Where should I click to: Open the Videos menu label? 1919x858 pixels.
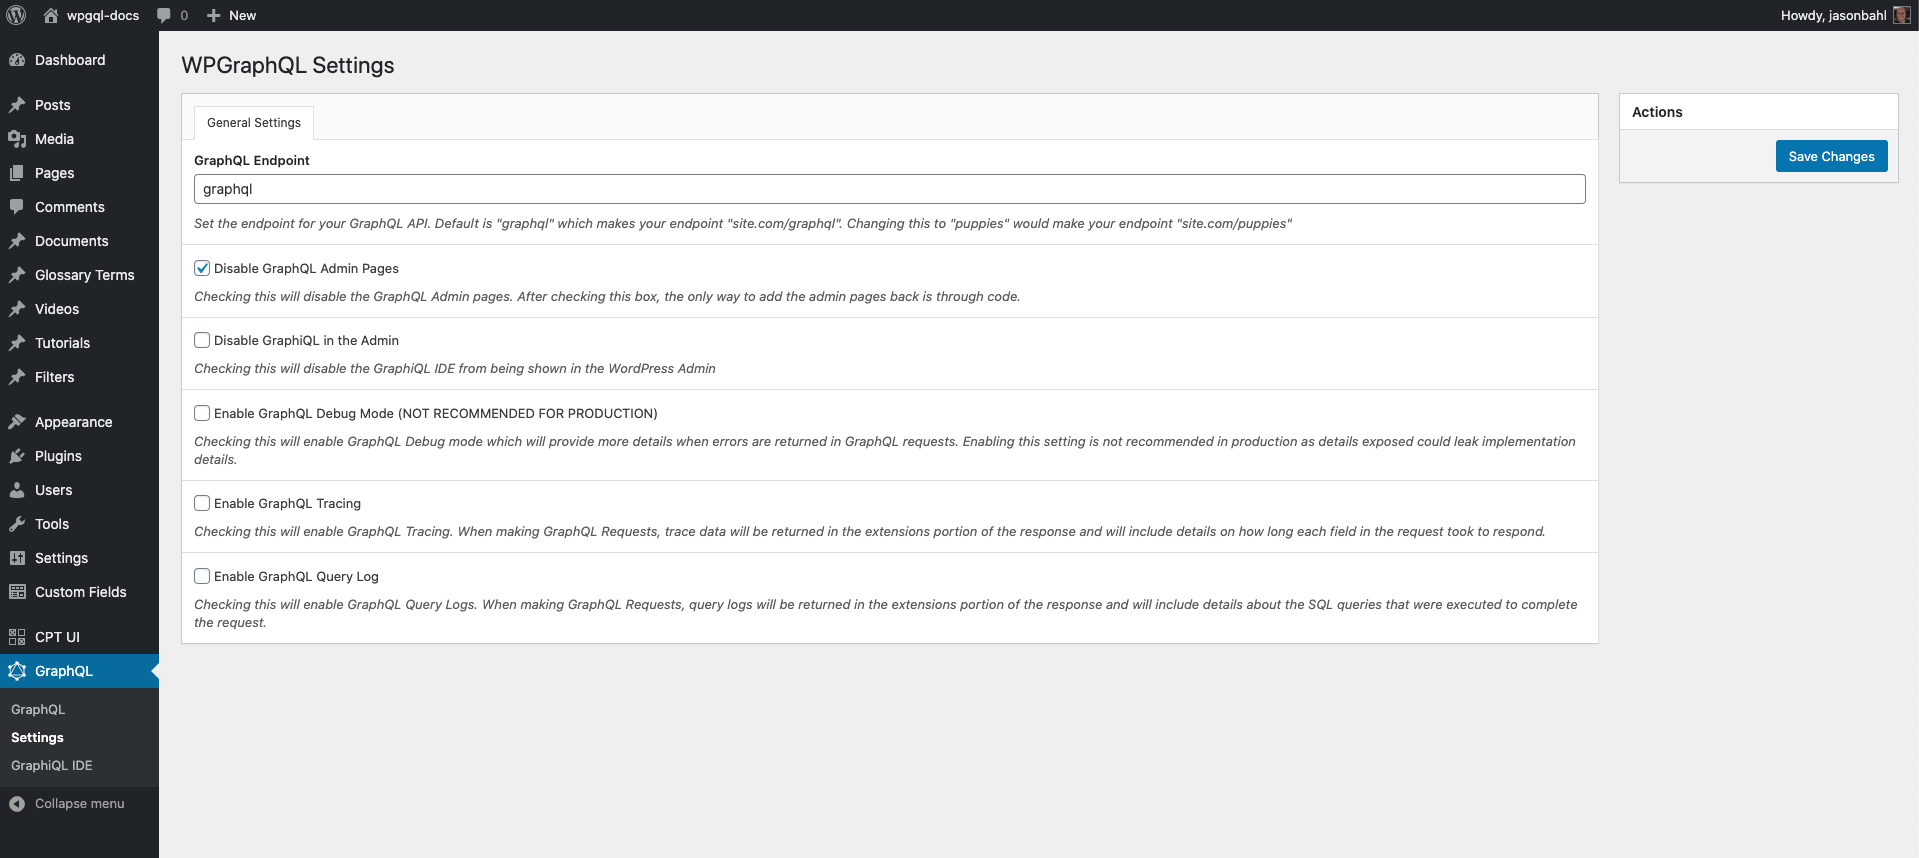pos(57,309)
